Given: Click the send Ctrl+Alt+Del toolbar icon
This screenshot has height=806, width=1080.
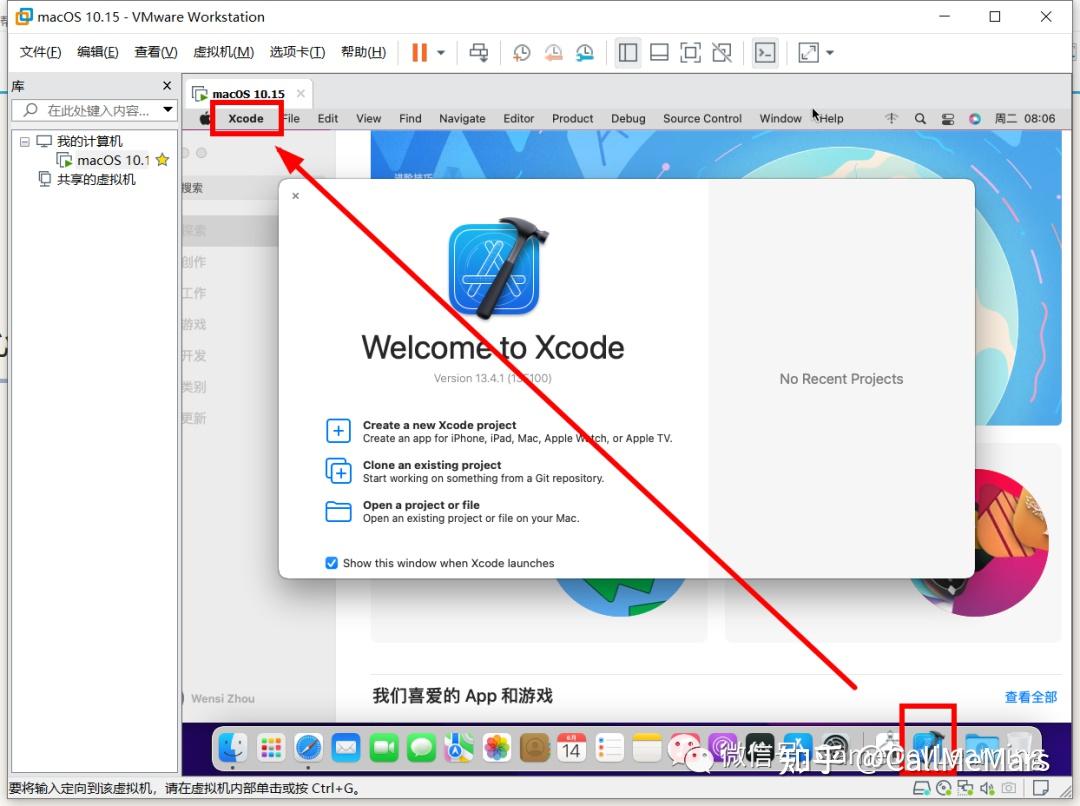Looking at the screenshot, I should (x=479, y=52).
